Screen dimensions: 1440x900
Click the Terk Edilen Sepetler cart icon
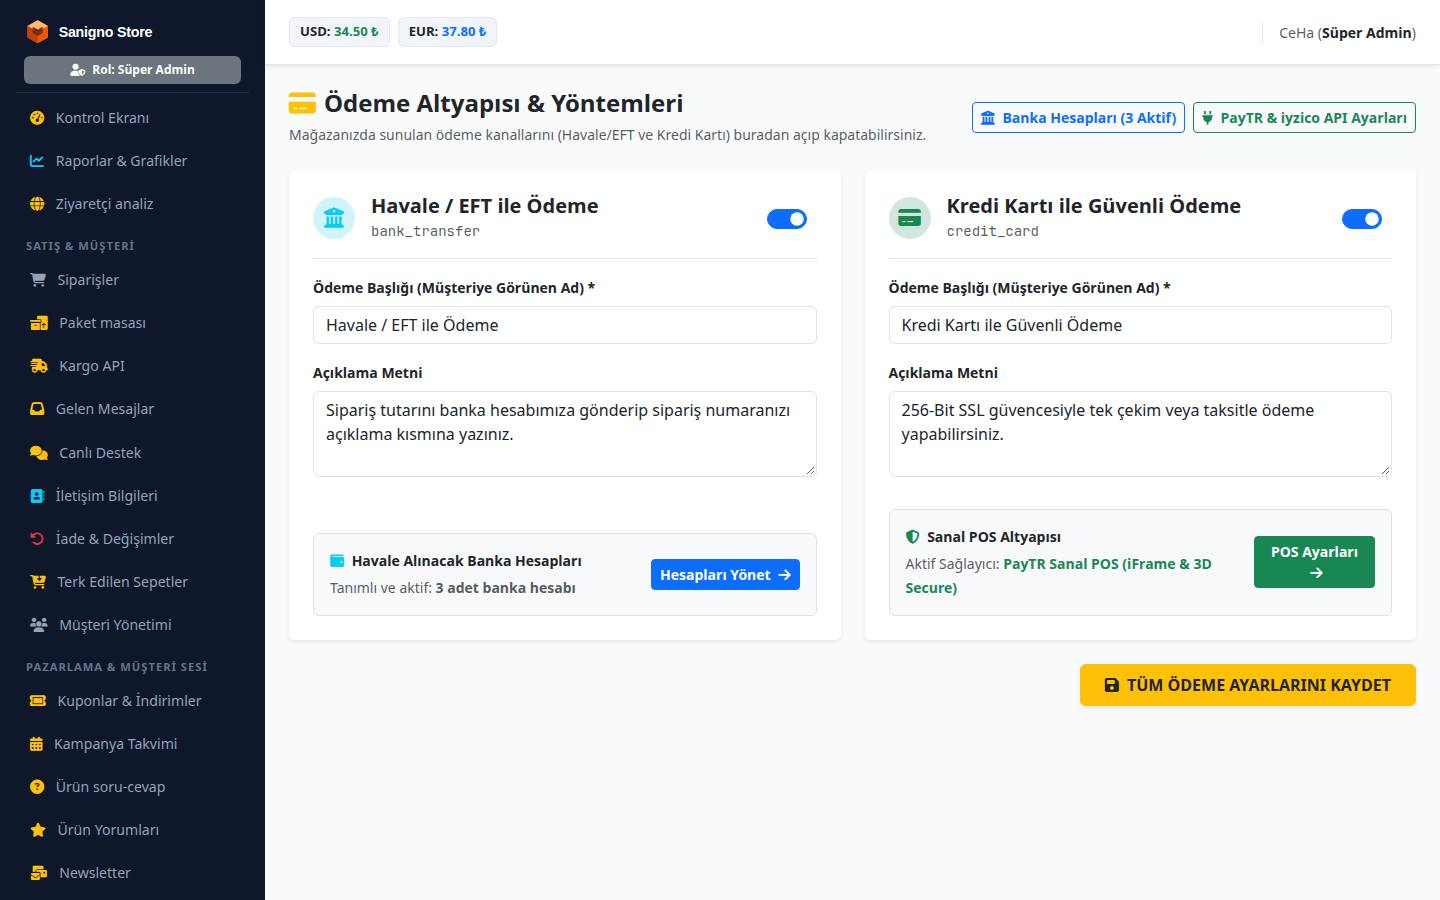[x=38, y=582]
